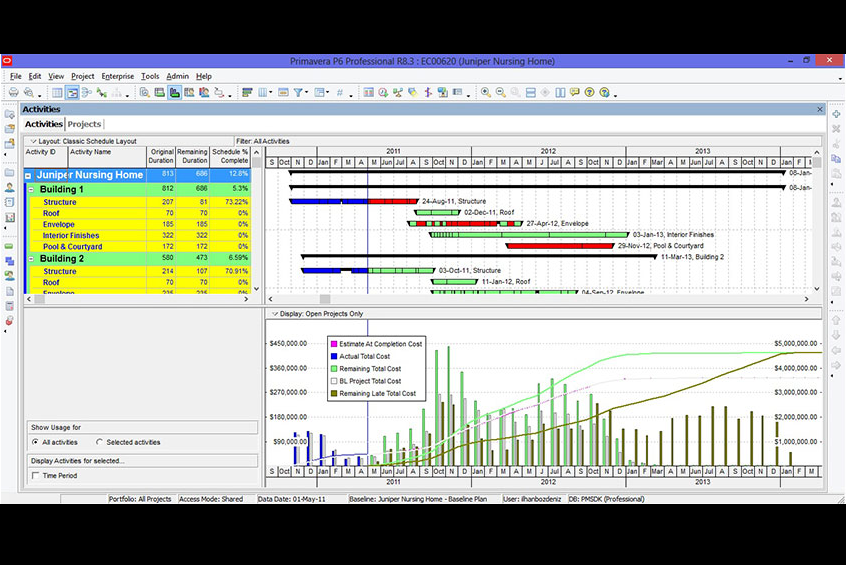Select the All activities radio button
The width and height of the screenshot is (846, 565).
(x=36, y=442)
